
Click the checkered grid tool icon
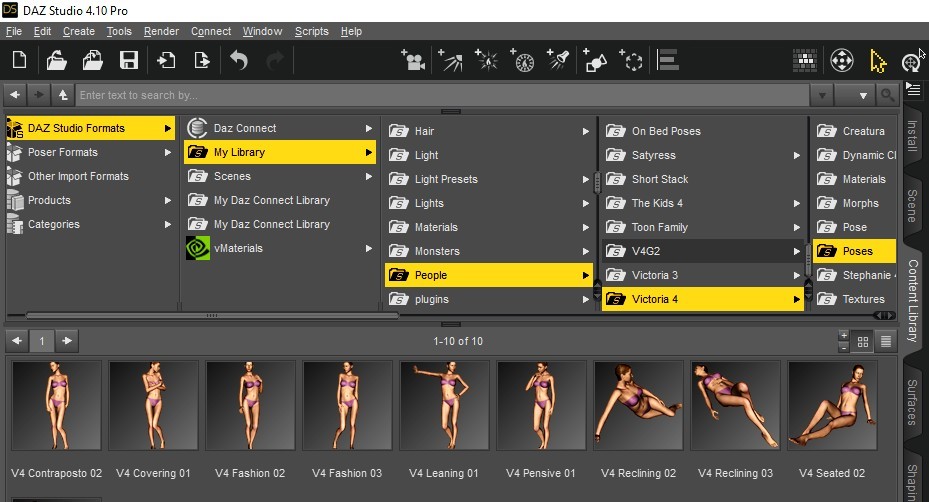pos(805,60)
